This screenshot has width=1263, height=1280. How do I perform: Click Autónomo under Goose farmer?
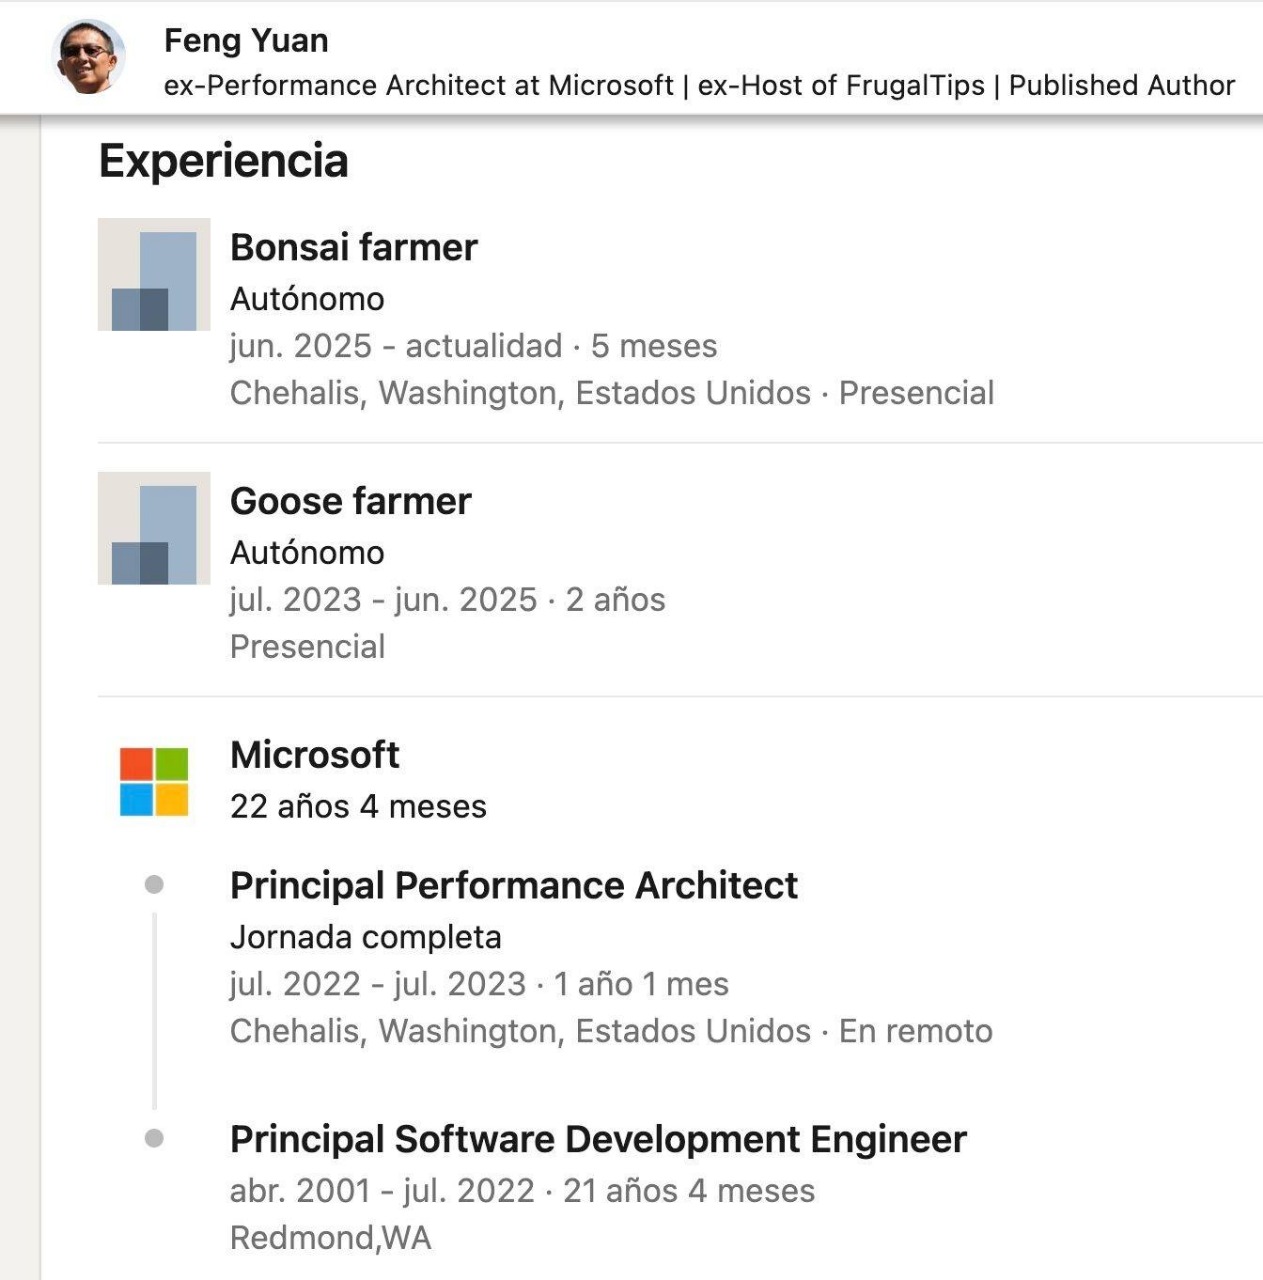point(307,552)
